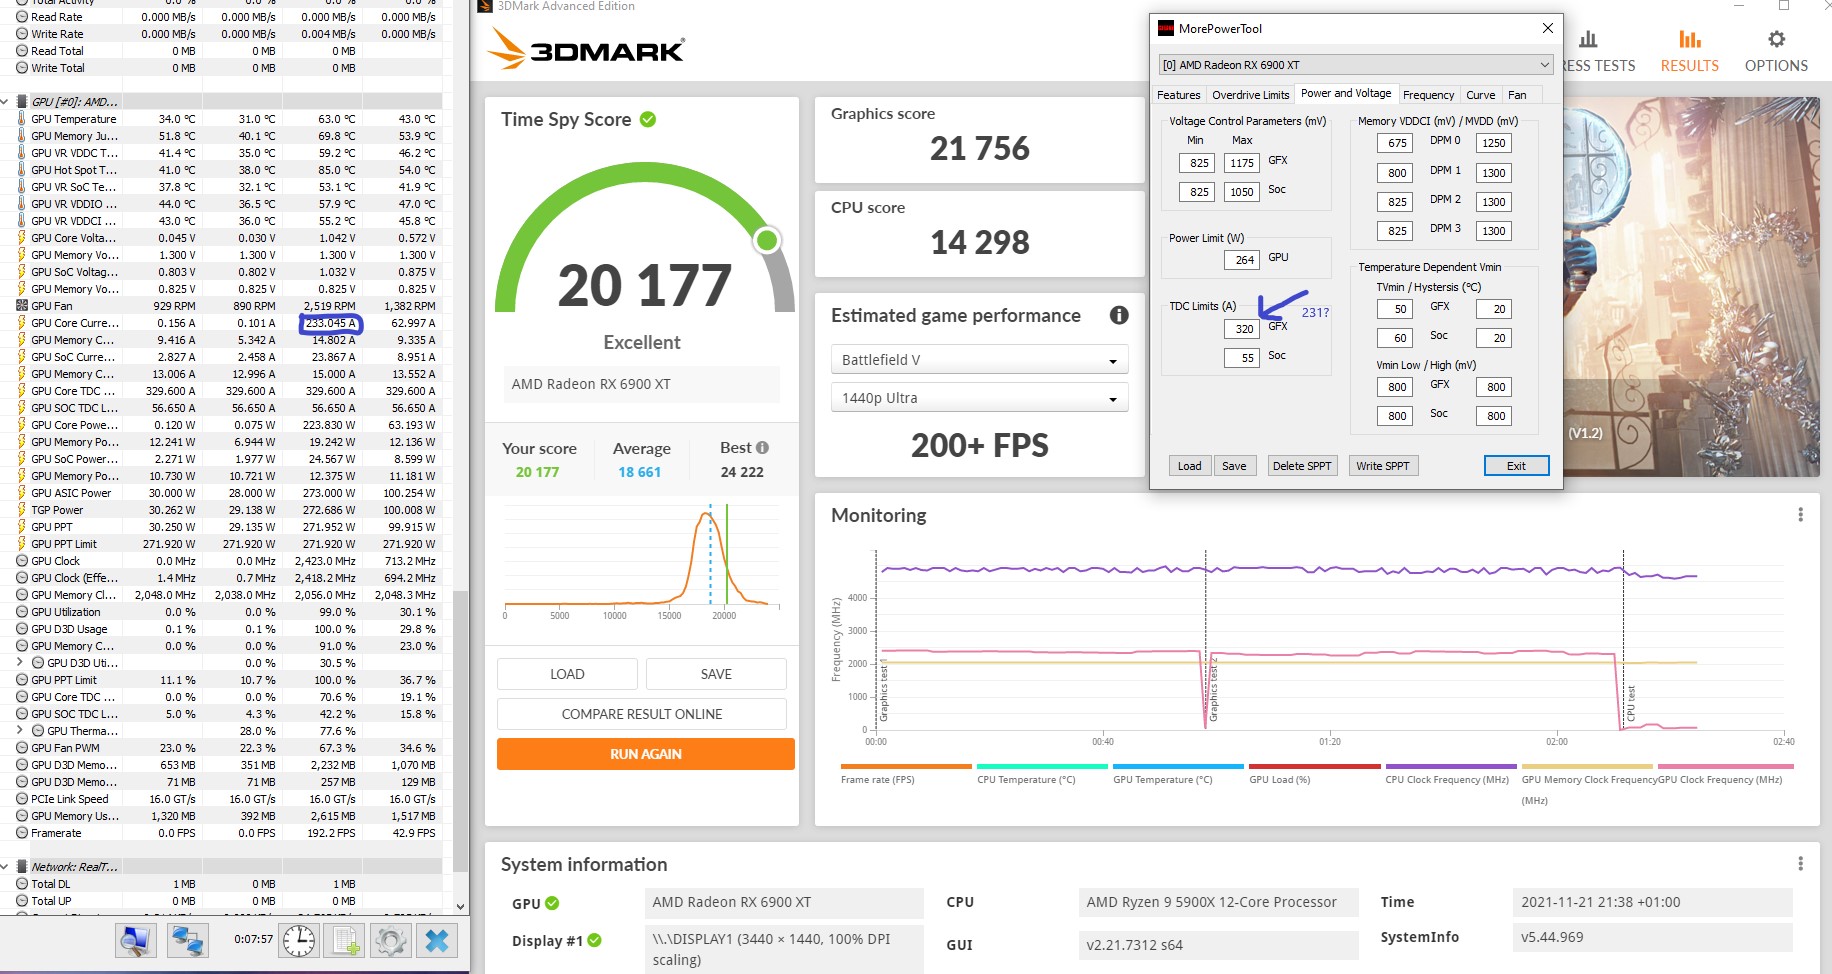Toggle the GPU Temperature legend color bar
This screenshot has height=974, width=1832.
pos(1179,767)
